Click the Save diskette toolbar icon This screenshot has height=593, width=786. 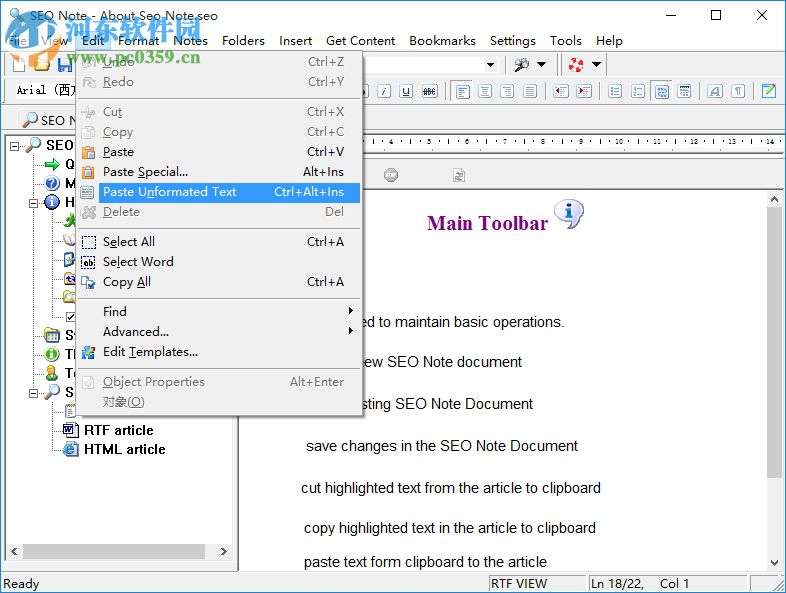[65, 65]
